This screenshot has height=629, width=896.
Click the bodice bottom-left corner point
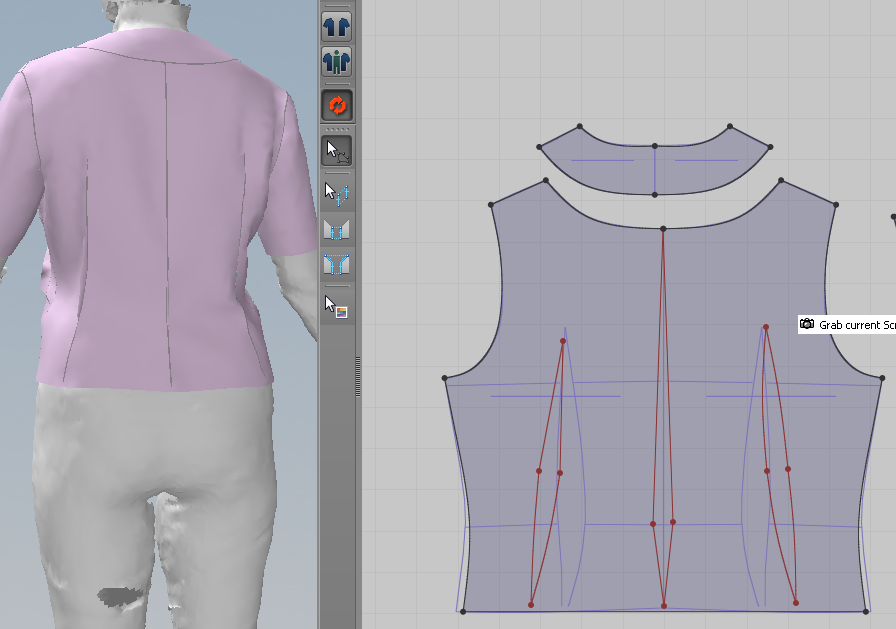coord(463,611)
